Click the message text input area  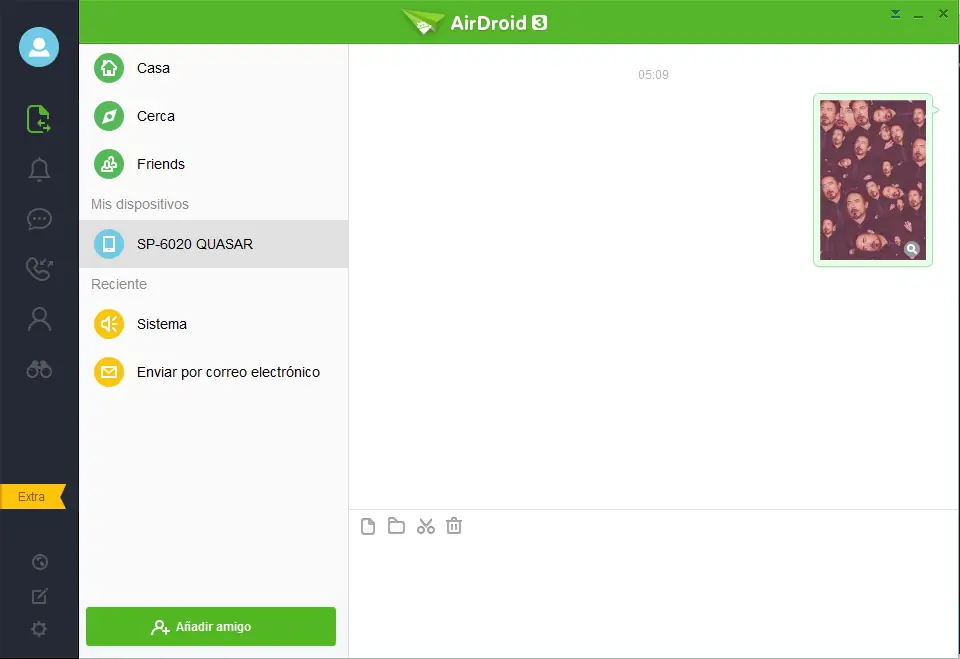pyautogui.click(x=653, y=599)
